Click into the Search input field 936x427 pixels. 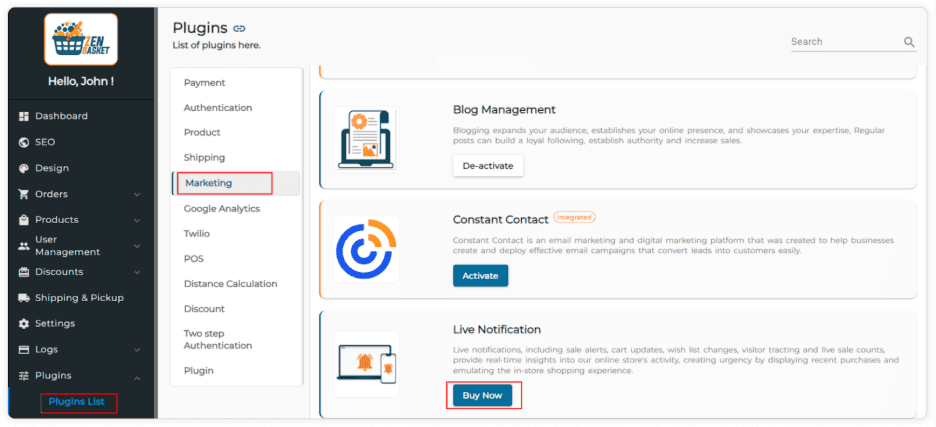pyautogui.click(x=842, y=42)
